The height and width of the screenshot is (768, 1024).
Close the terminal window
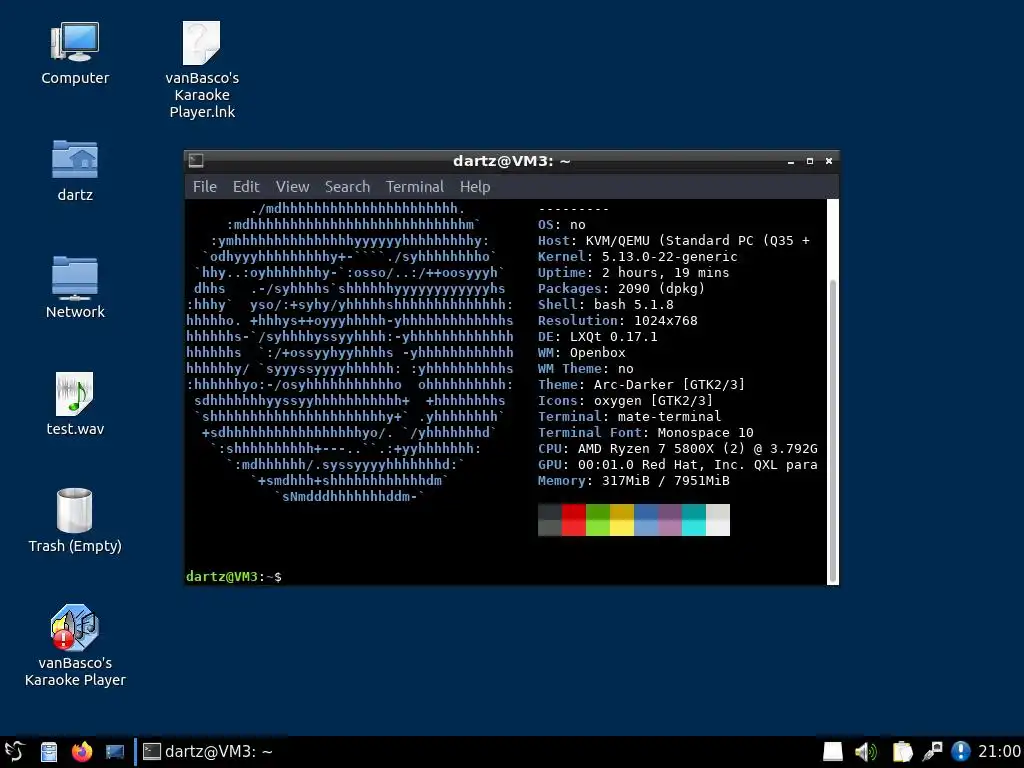tap(829, 161)
